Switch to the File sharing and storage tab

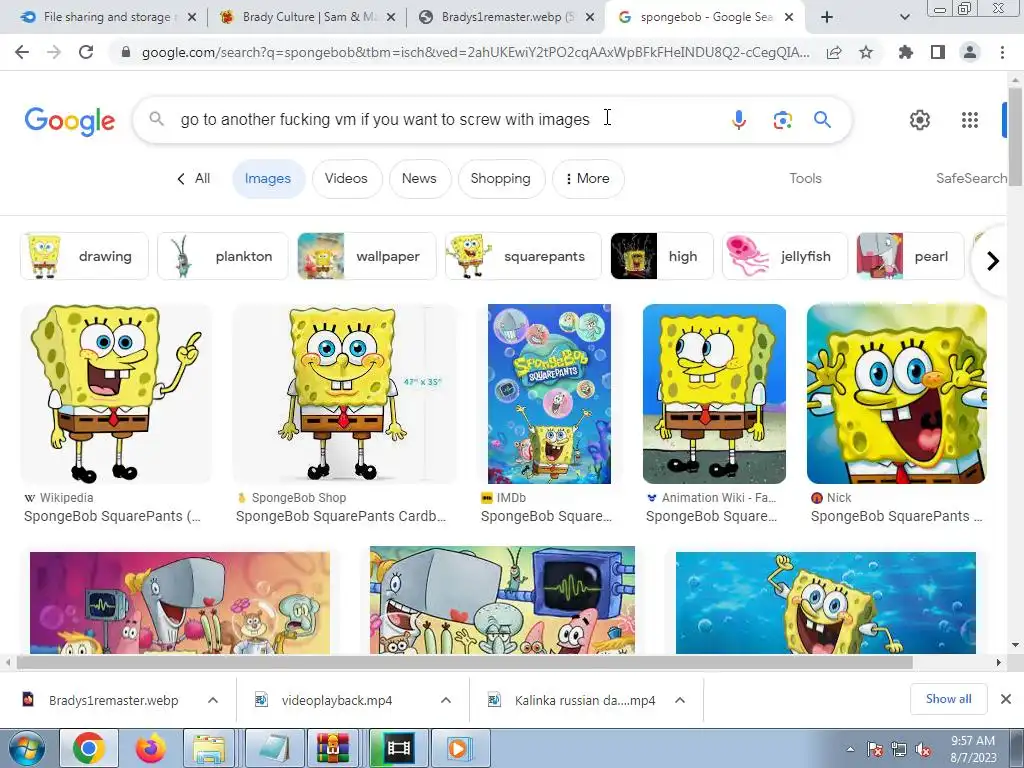(x=106, y=18)
